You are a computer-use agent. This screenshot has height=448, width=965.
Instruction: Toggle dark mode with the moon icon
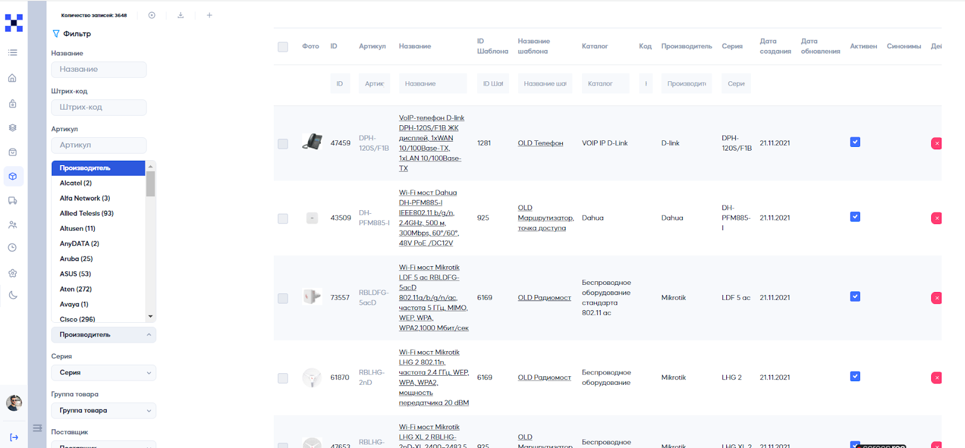point(13,295)
